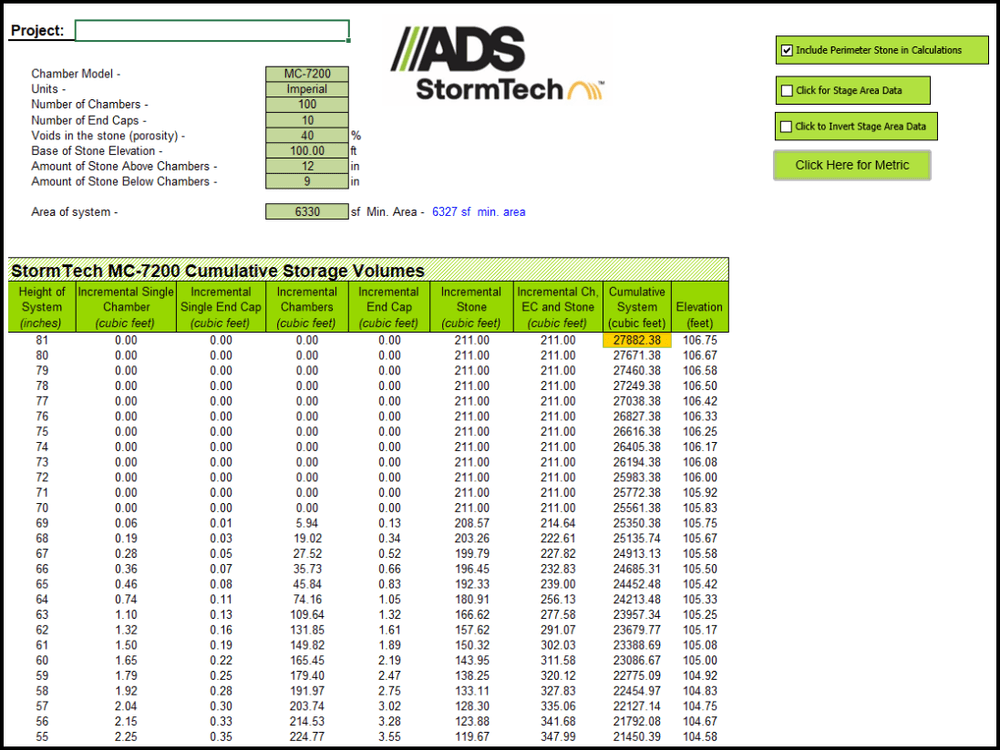Toggle Include Perimeter Stone in Calculations checkbox
1000x750 pixels.
[x=788, y=50]
